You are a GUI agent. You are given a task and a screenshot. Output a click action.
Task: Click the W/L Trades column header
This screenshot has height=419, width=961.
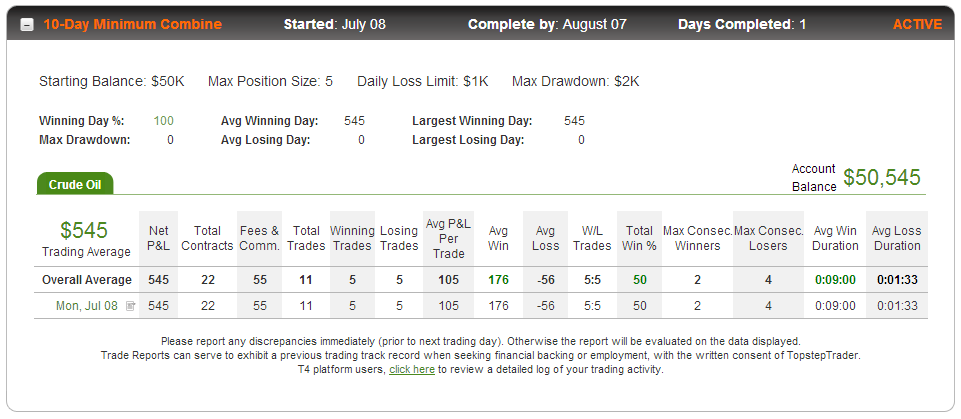[592, 238]
